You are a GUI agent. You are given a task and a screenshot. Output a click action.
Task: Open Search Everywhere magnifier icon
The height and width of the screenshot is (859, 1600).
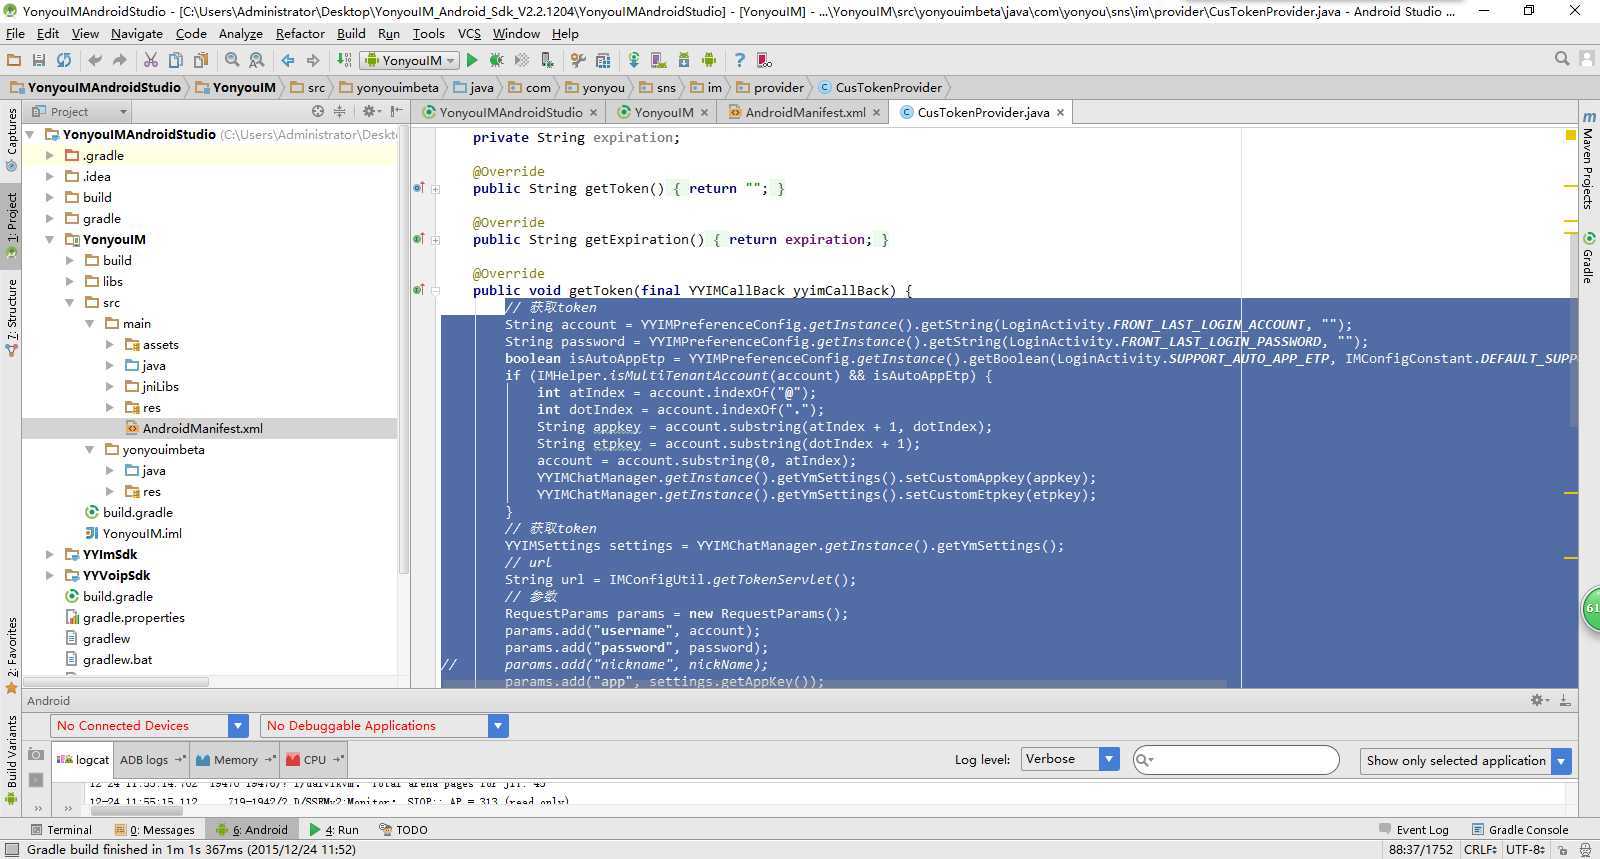click(1562, 59)
